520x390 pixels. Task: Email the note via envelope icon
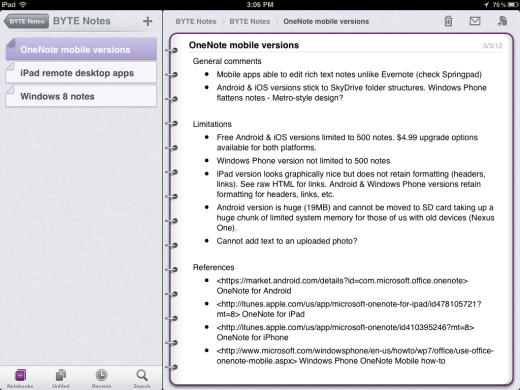tap(475, 21)
